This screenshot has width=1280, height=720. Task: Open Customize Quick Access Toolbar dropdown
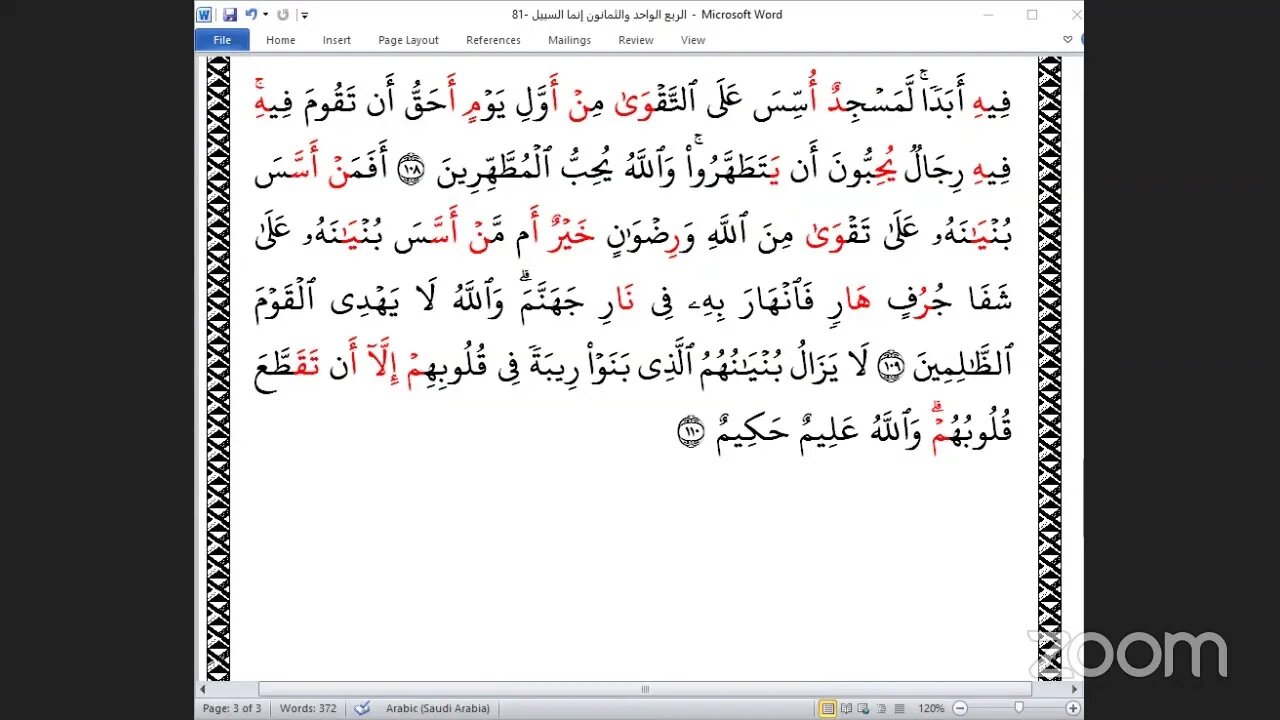pyautogui.click(x=304, y=15)
